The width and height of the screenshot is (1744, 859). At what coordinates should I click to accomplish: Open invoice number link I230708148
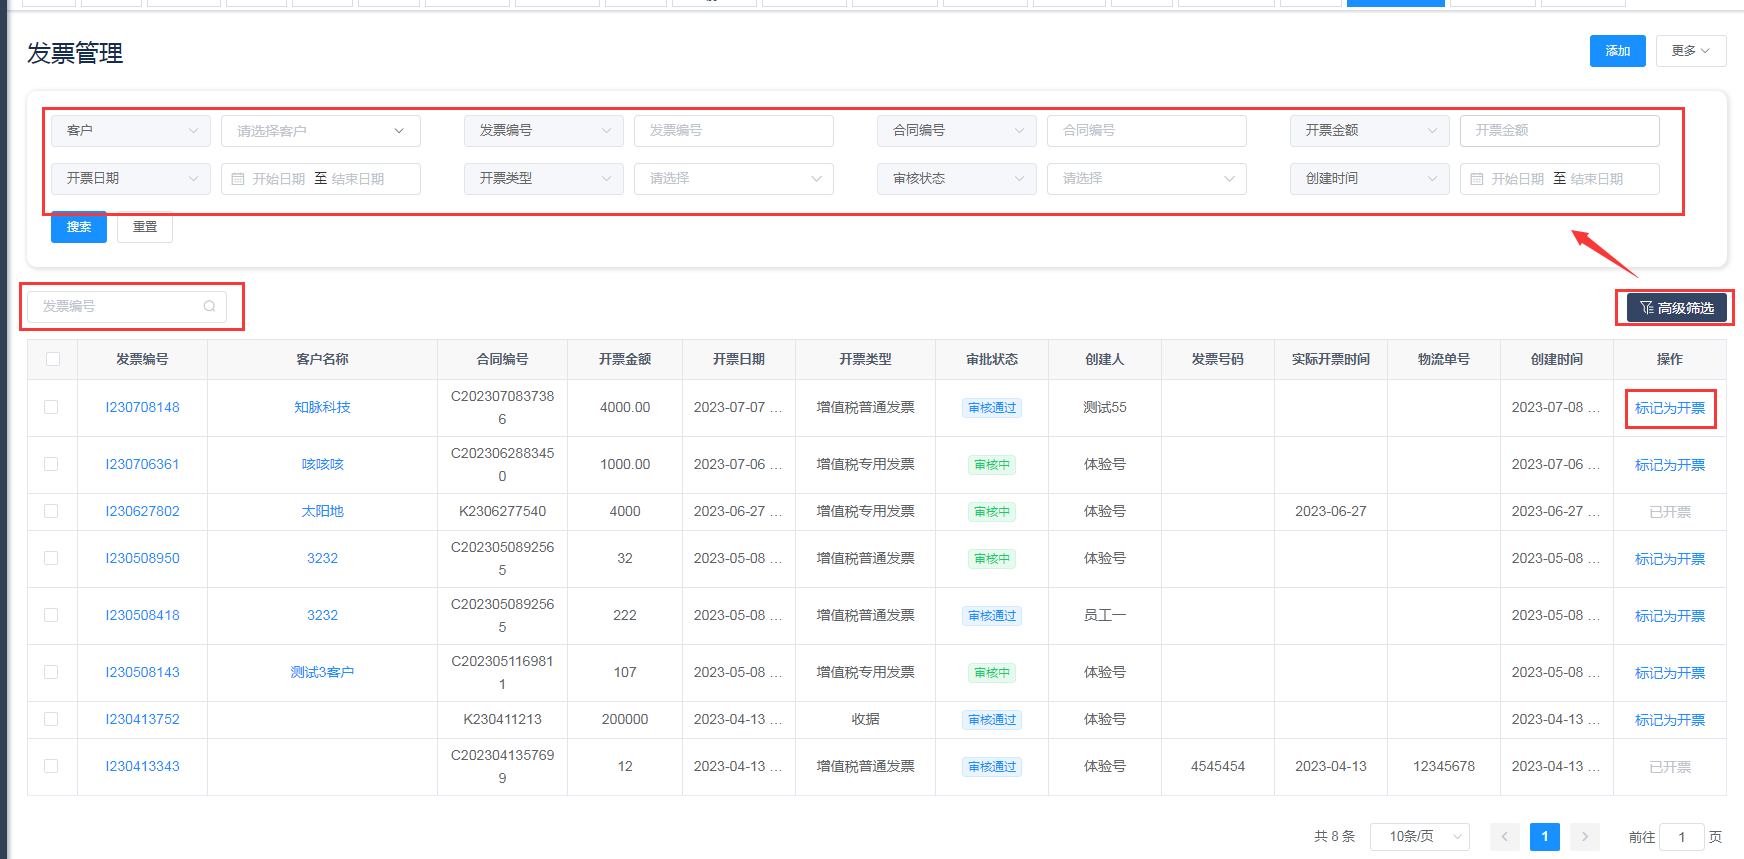tap(143, 407)
